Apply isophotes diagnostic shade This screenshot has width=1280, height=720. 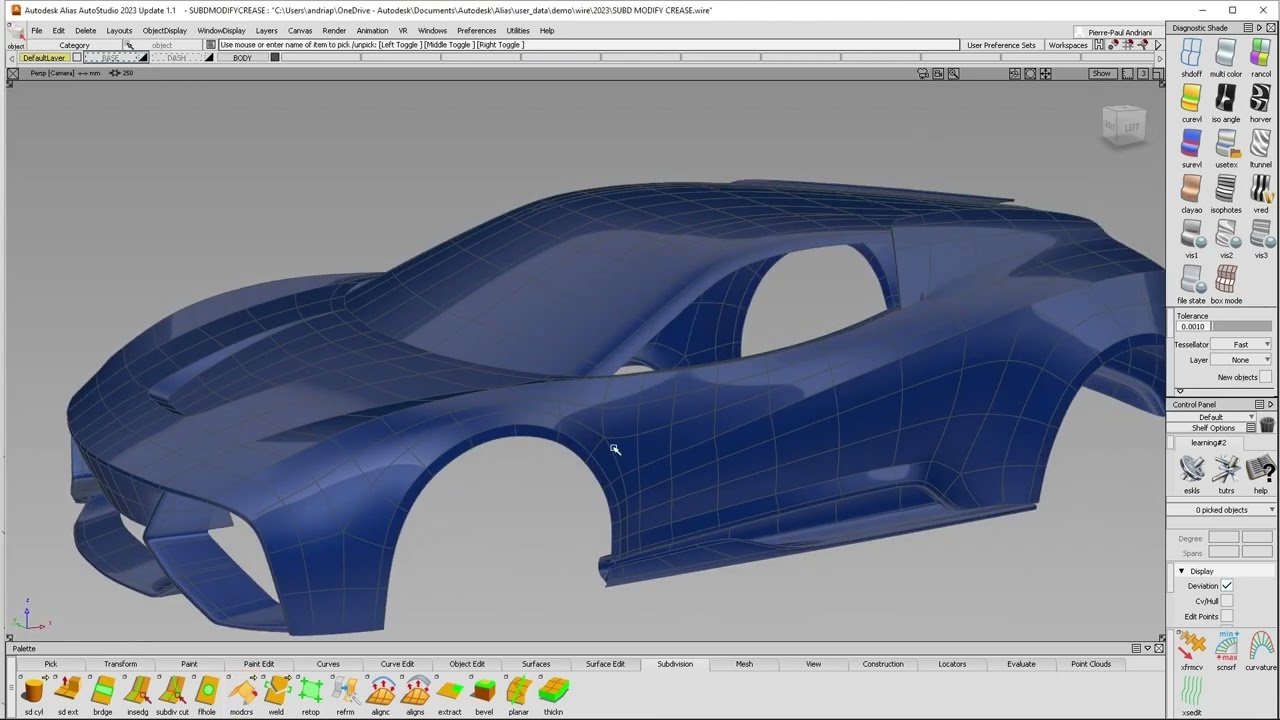pyautogui.click(x=1226, y=189)
